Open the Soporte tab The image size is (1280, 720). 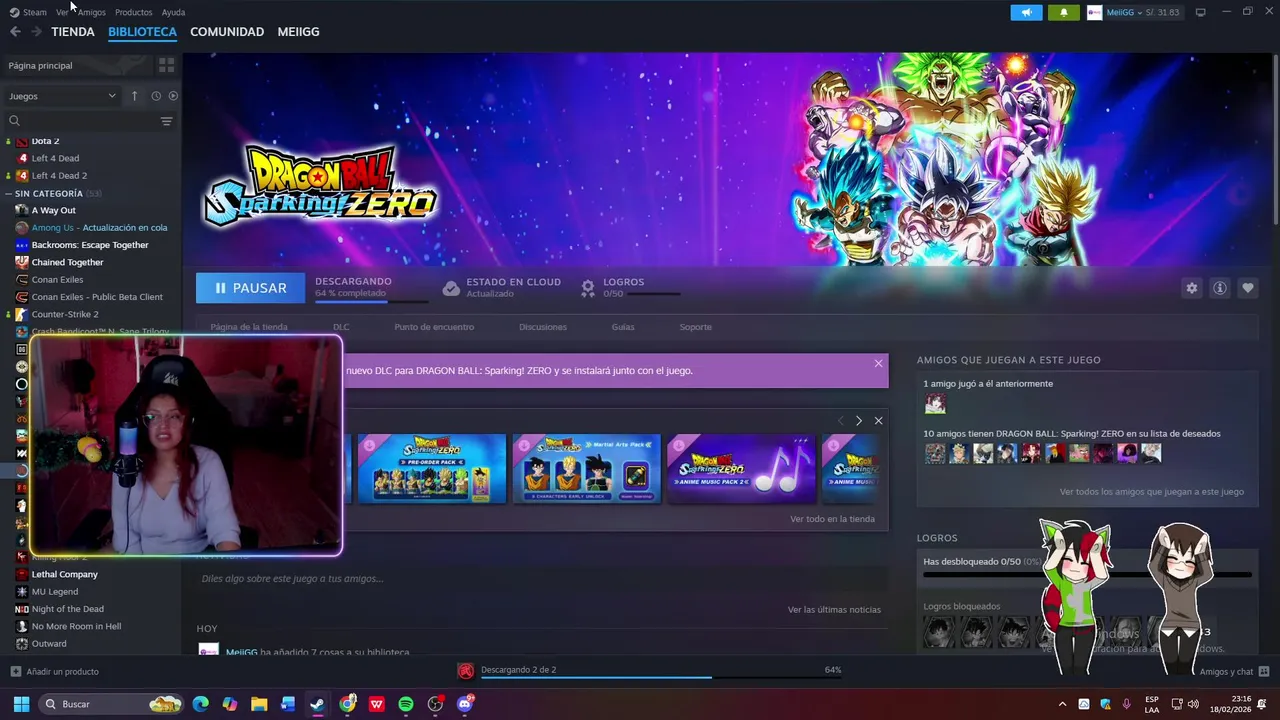coord(696,327)
